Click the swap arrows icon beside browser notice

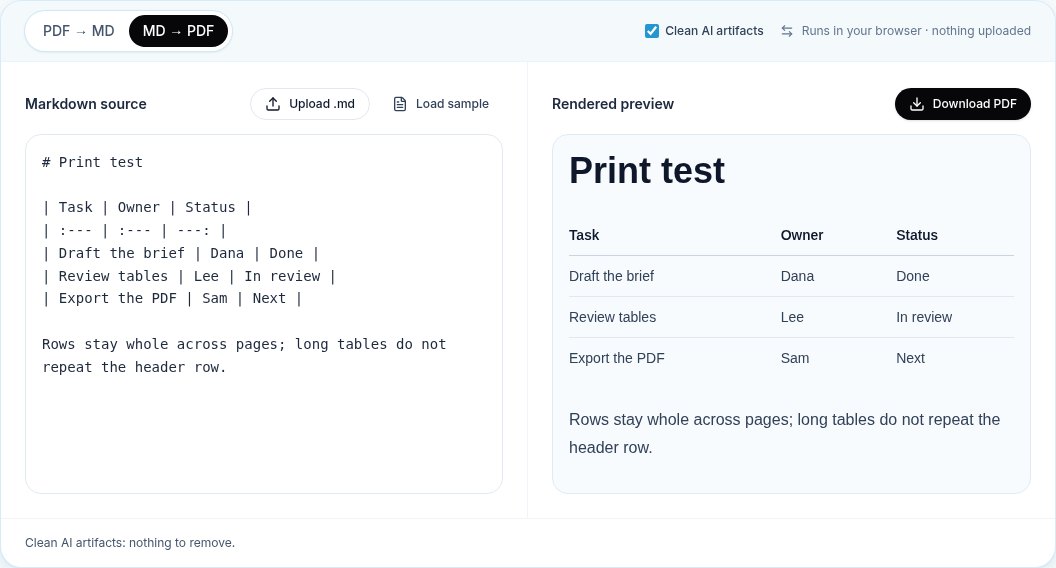point(787,31)
